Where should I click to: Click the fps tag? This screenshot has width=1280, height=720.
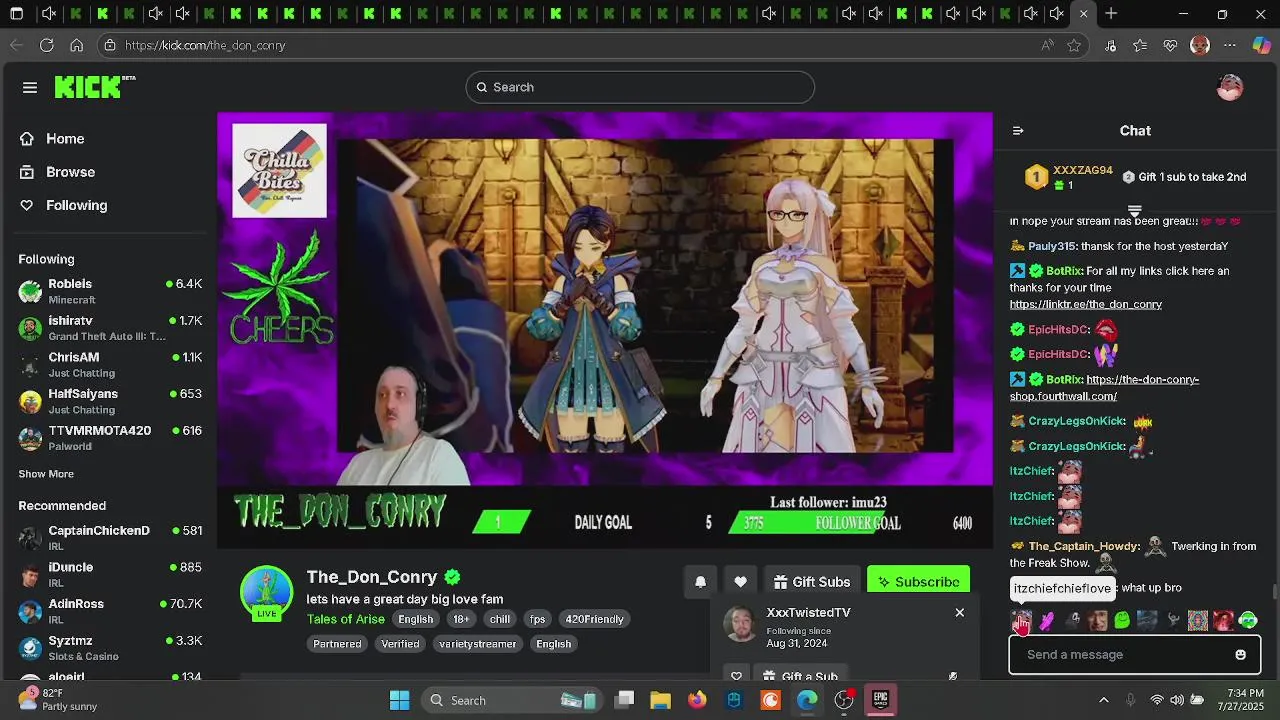(x=538, y=619)
